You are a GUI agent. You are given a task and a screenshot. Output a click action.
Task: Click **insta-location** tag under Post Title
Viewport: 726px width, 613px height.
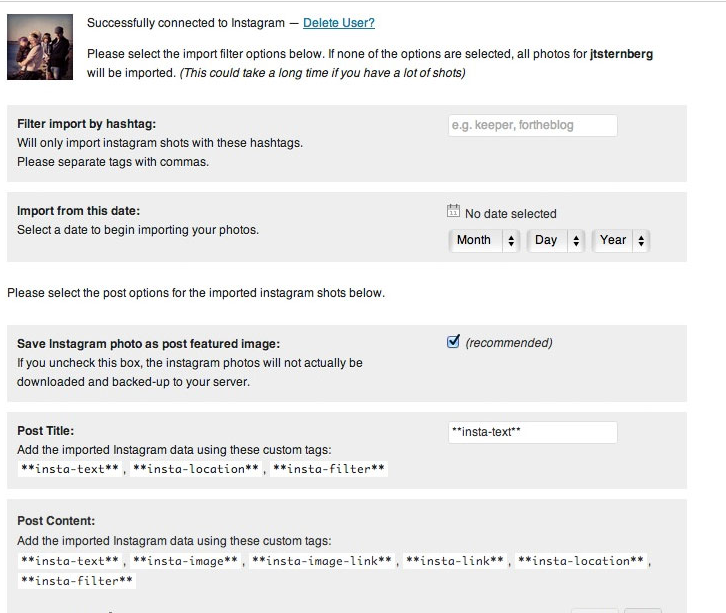click(196, 469)
